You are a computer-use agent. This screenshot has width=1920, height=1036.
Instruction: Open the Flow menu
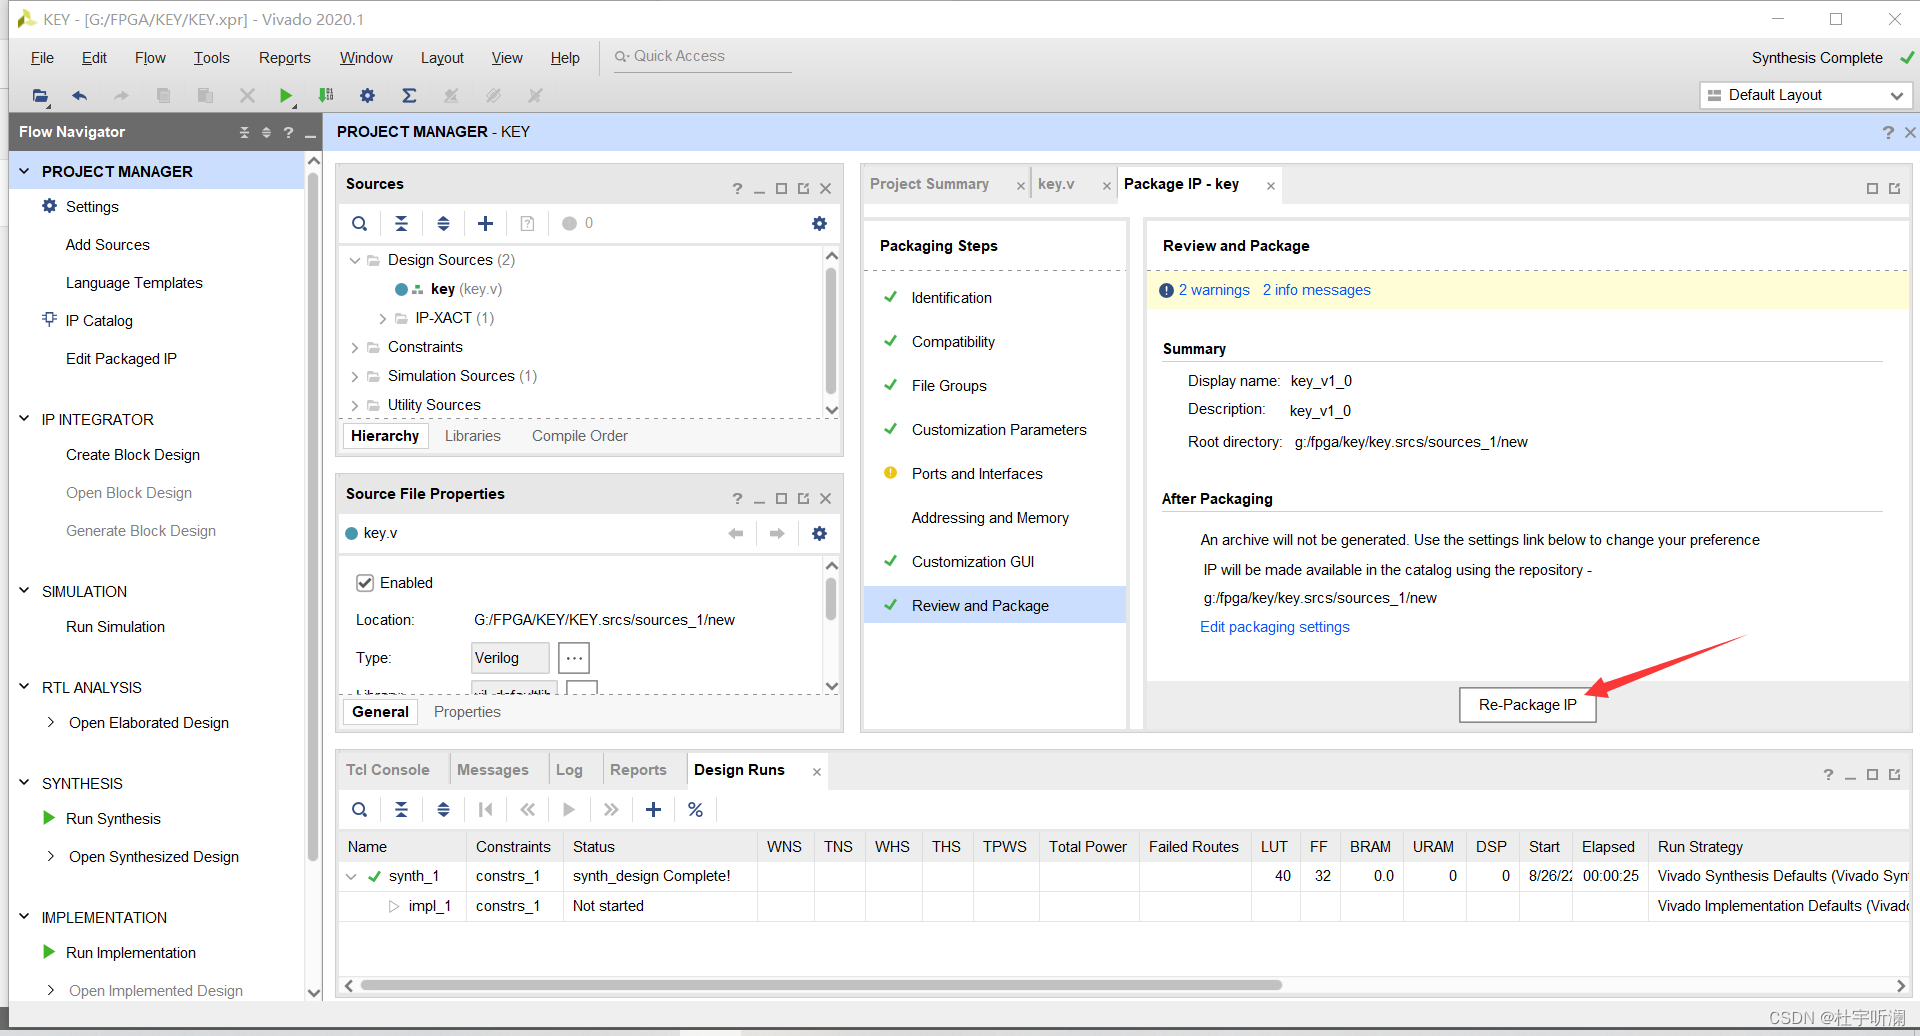coord(150,58)
